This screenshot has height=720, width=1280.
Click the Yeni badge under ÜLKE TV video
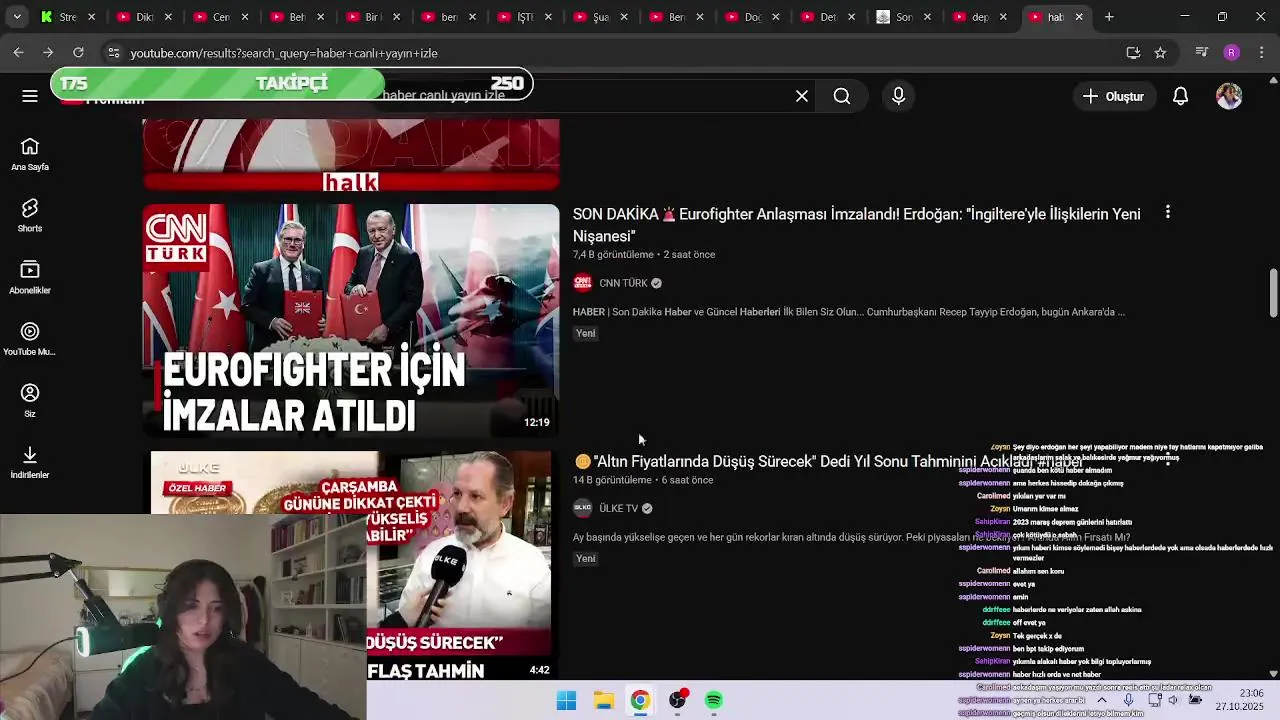(586, 558)
